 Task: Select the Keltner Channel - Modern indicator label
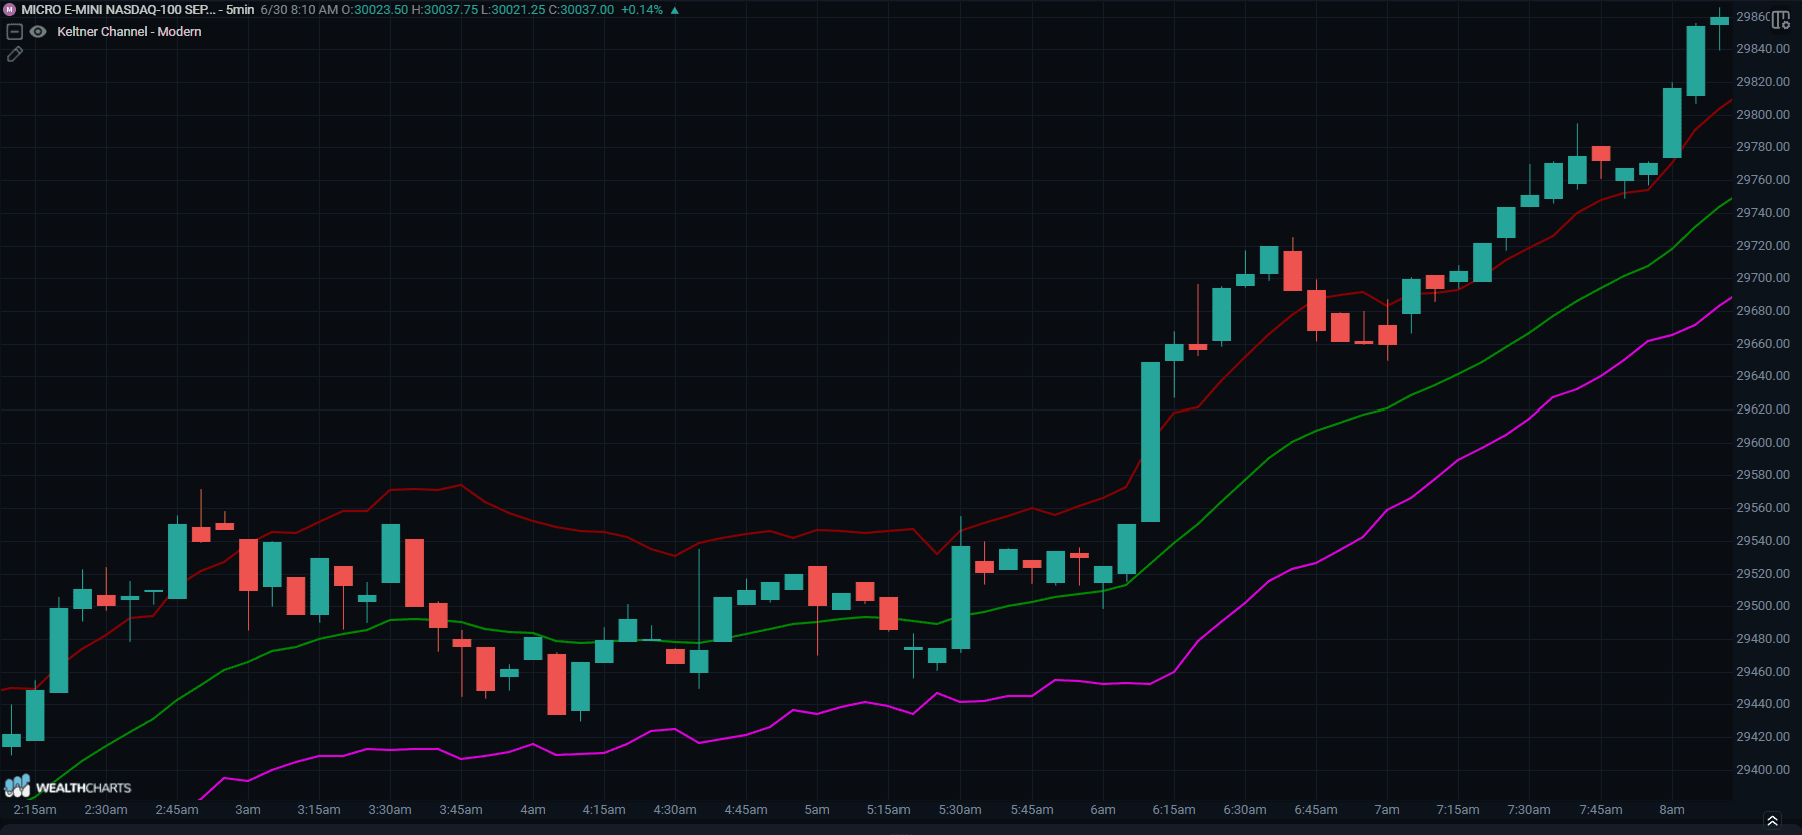[129, 32]
